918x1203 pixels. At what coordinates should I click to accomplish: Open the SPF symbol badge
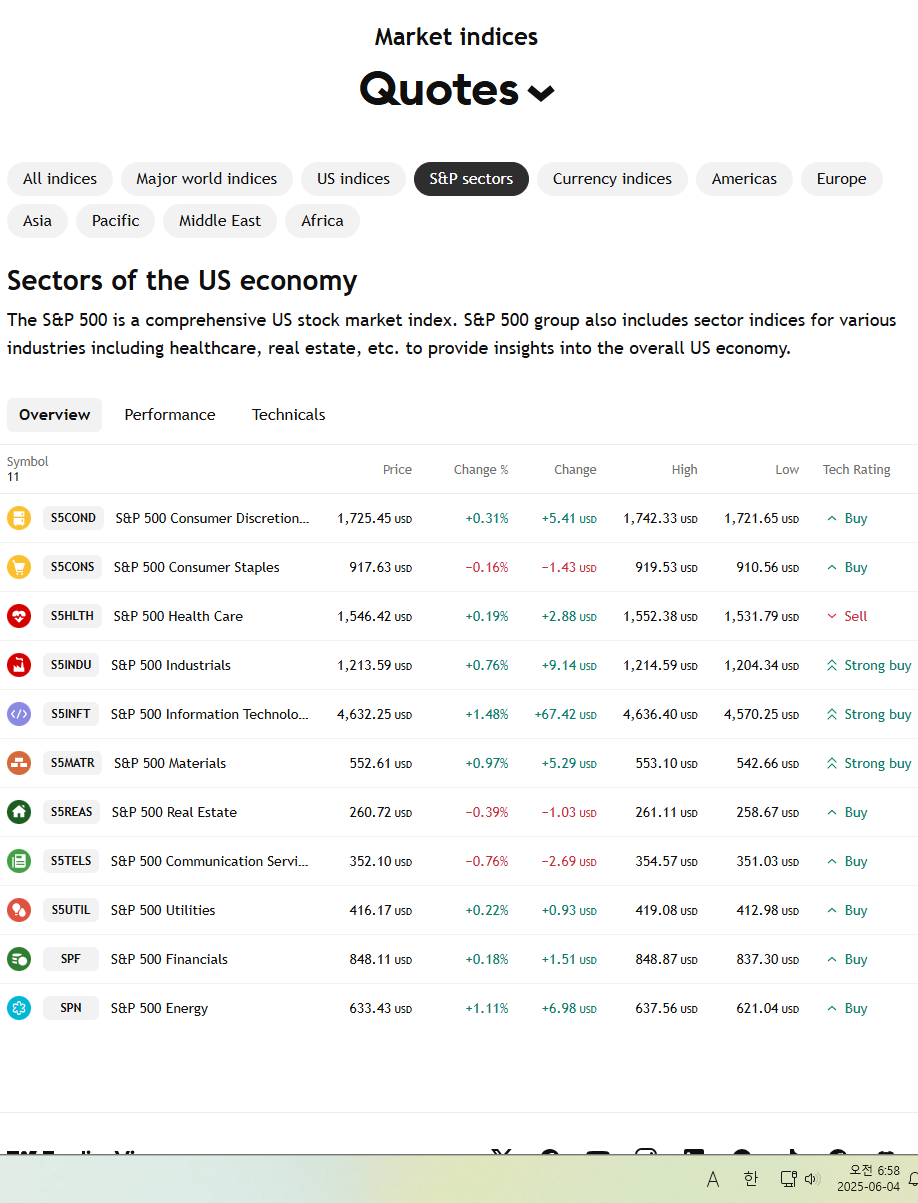[71, 959]
